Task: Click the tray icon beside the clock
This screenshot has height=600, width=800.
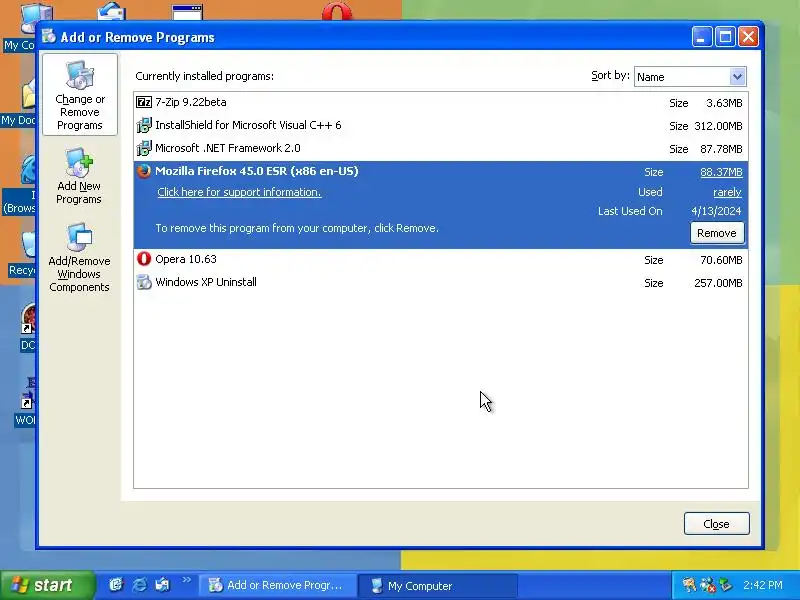Action: click(726, 585)
